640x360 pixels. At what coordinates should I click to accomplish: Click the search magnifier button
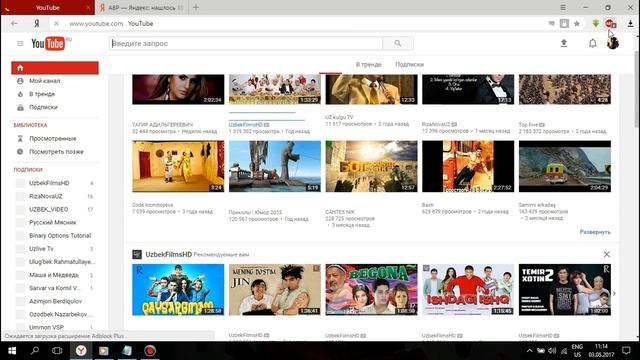click(398, 43)
